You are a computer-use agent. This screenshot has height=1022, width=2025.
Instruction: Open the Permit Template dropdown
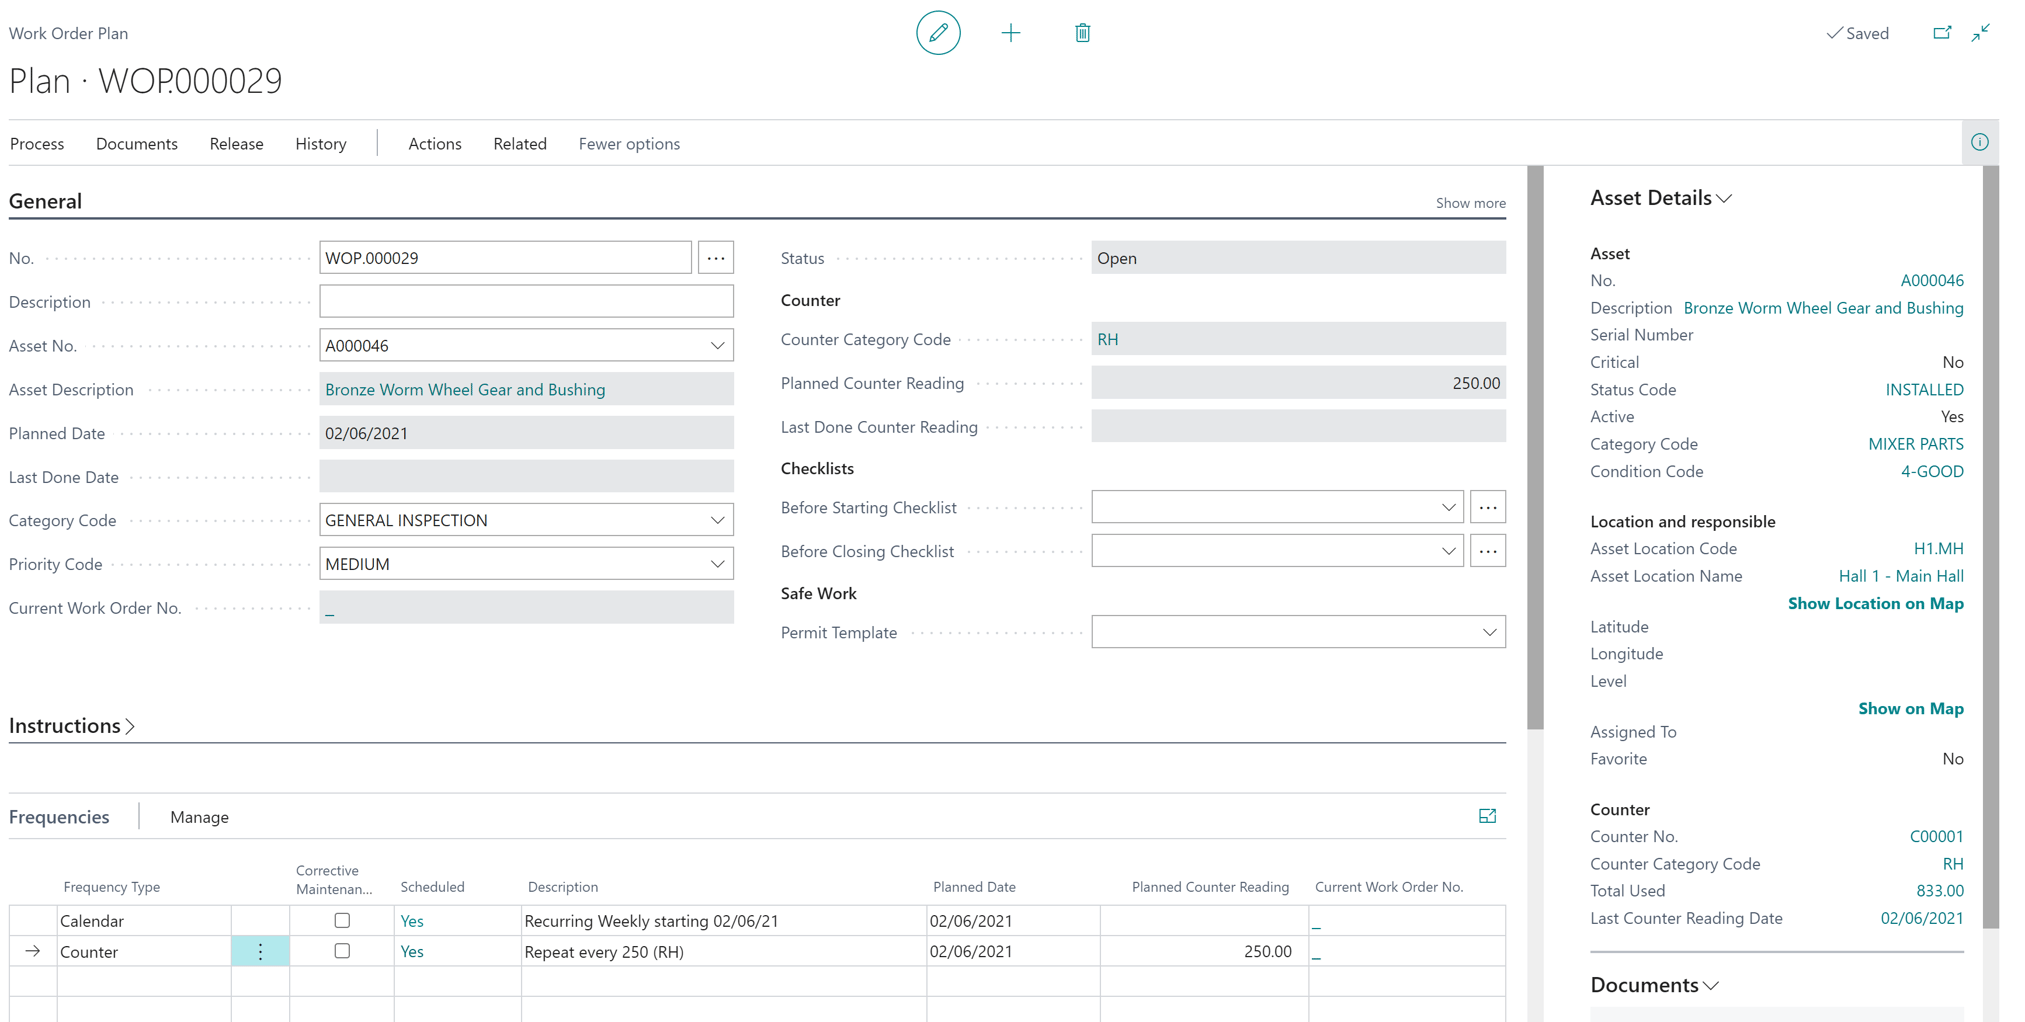coord(1490,631)
